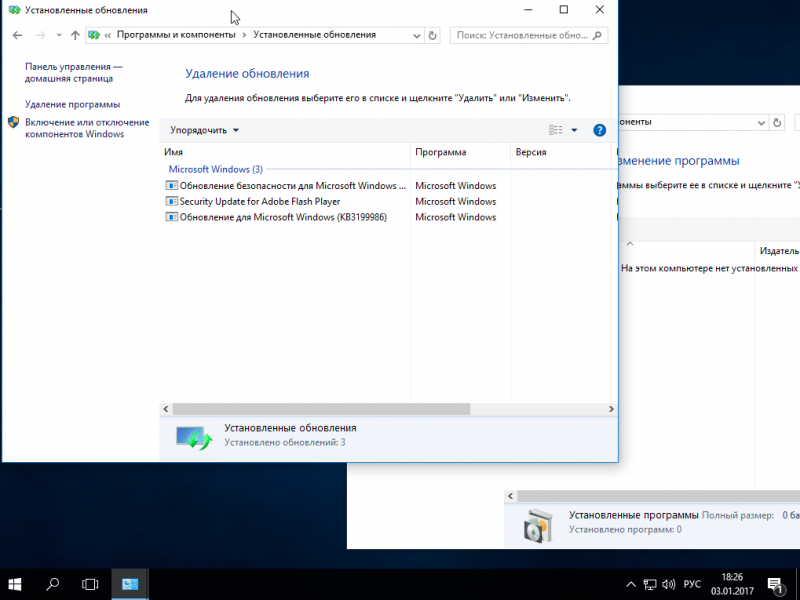Viewport: 800px width, 600px height.
Task: Open the «Программы и компоненты» breadcrumb
Action: coord(176,35)
